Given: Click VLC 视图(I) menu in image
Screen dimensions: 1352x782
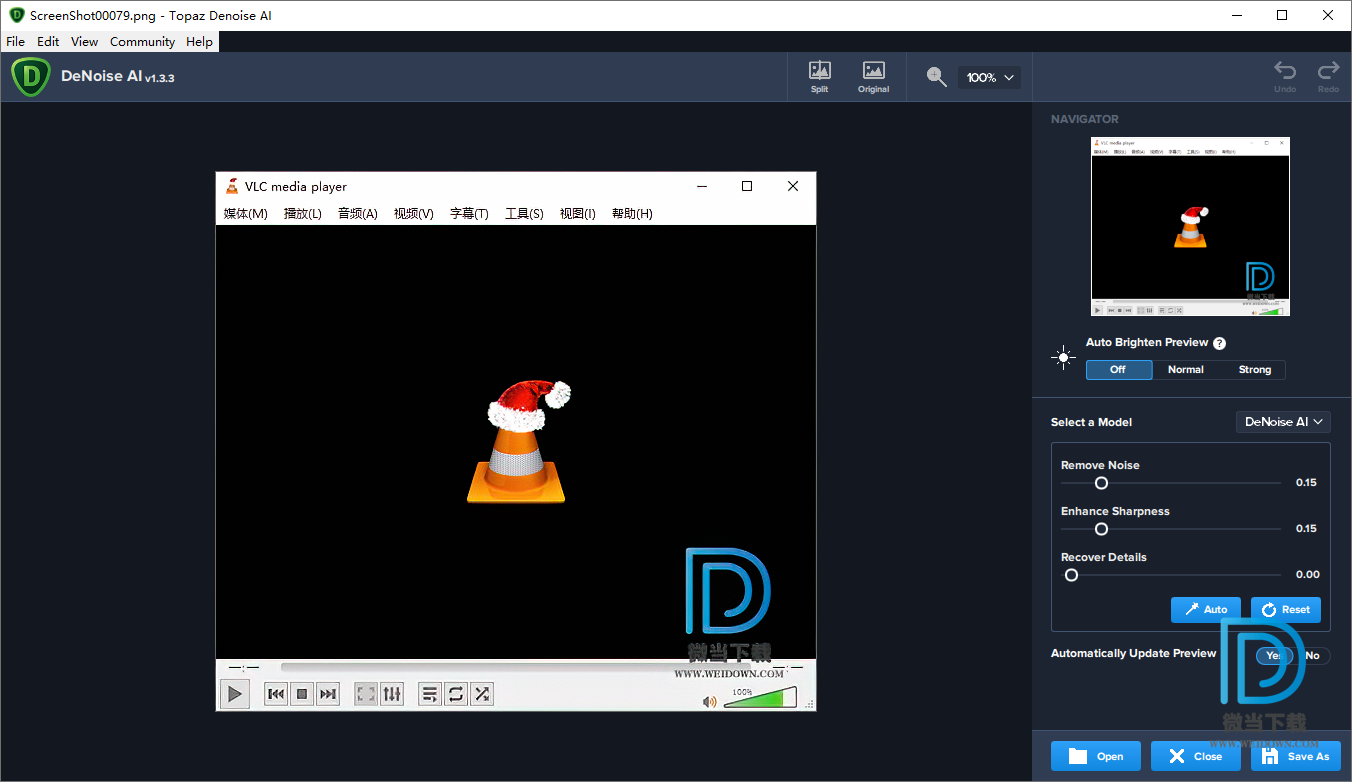Looking at the screenshot, I should pyautogui.click(x=578, y=213).
